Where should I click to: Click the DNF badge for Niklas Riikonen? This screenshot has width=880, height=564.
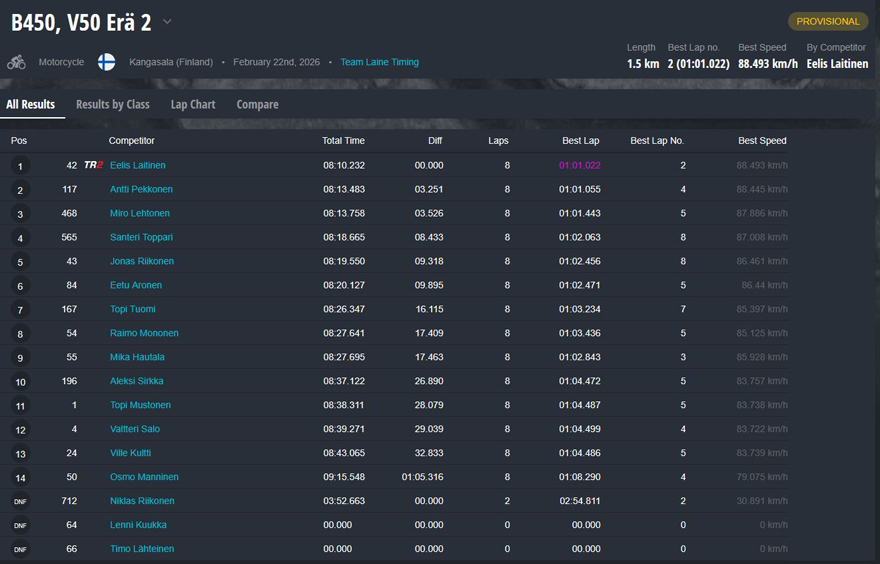click(x=20, y=502)
